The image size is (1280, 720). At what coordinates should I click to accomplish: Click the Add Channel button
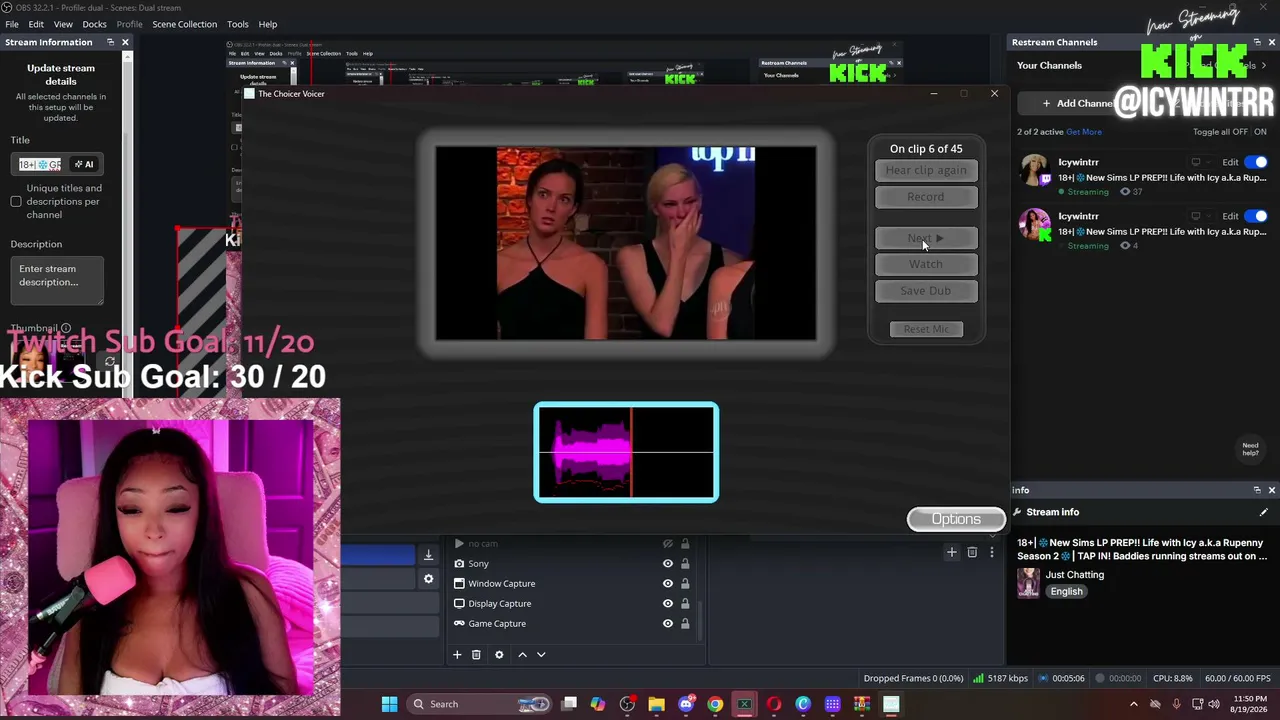tap(1078, 103)
